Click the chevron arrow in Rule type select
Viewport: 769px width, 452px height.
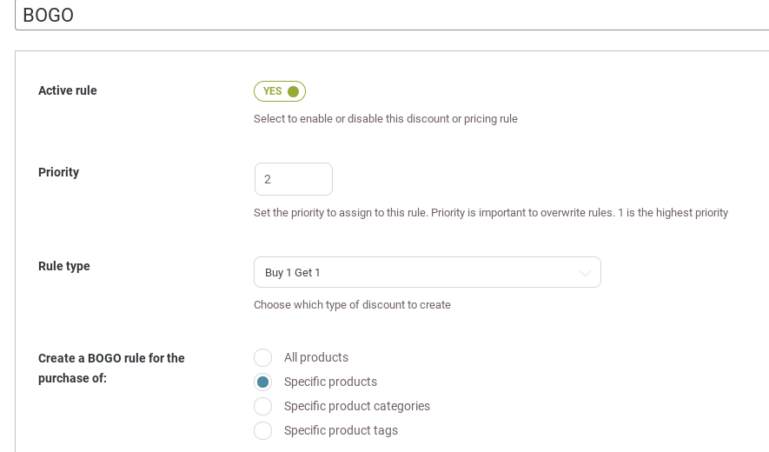coord(585,272)
